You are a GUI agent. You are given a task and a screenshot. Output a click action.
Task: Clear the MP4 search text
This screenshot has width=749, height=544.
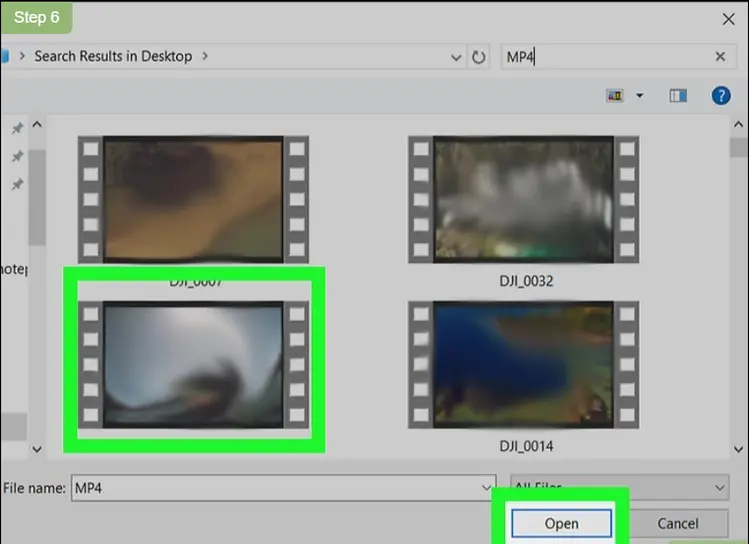pos(720,57)
